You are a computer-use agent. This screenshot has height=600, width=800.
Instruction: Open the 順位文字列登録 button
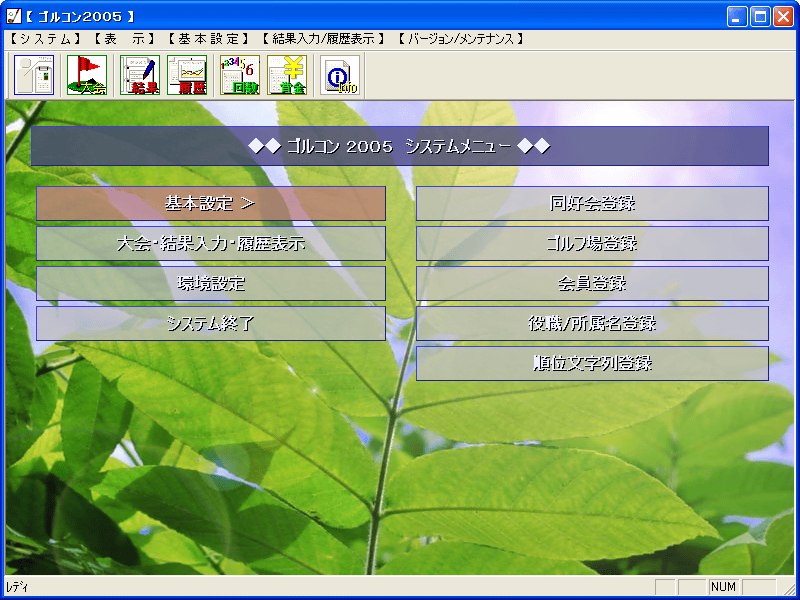[x=592, y=363]
